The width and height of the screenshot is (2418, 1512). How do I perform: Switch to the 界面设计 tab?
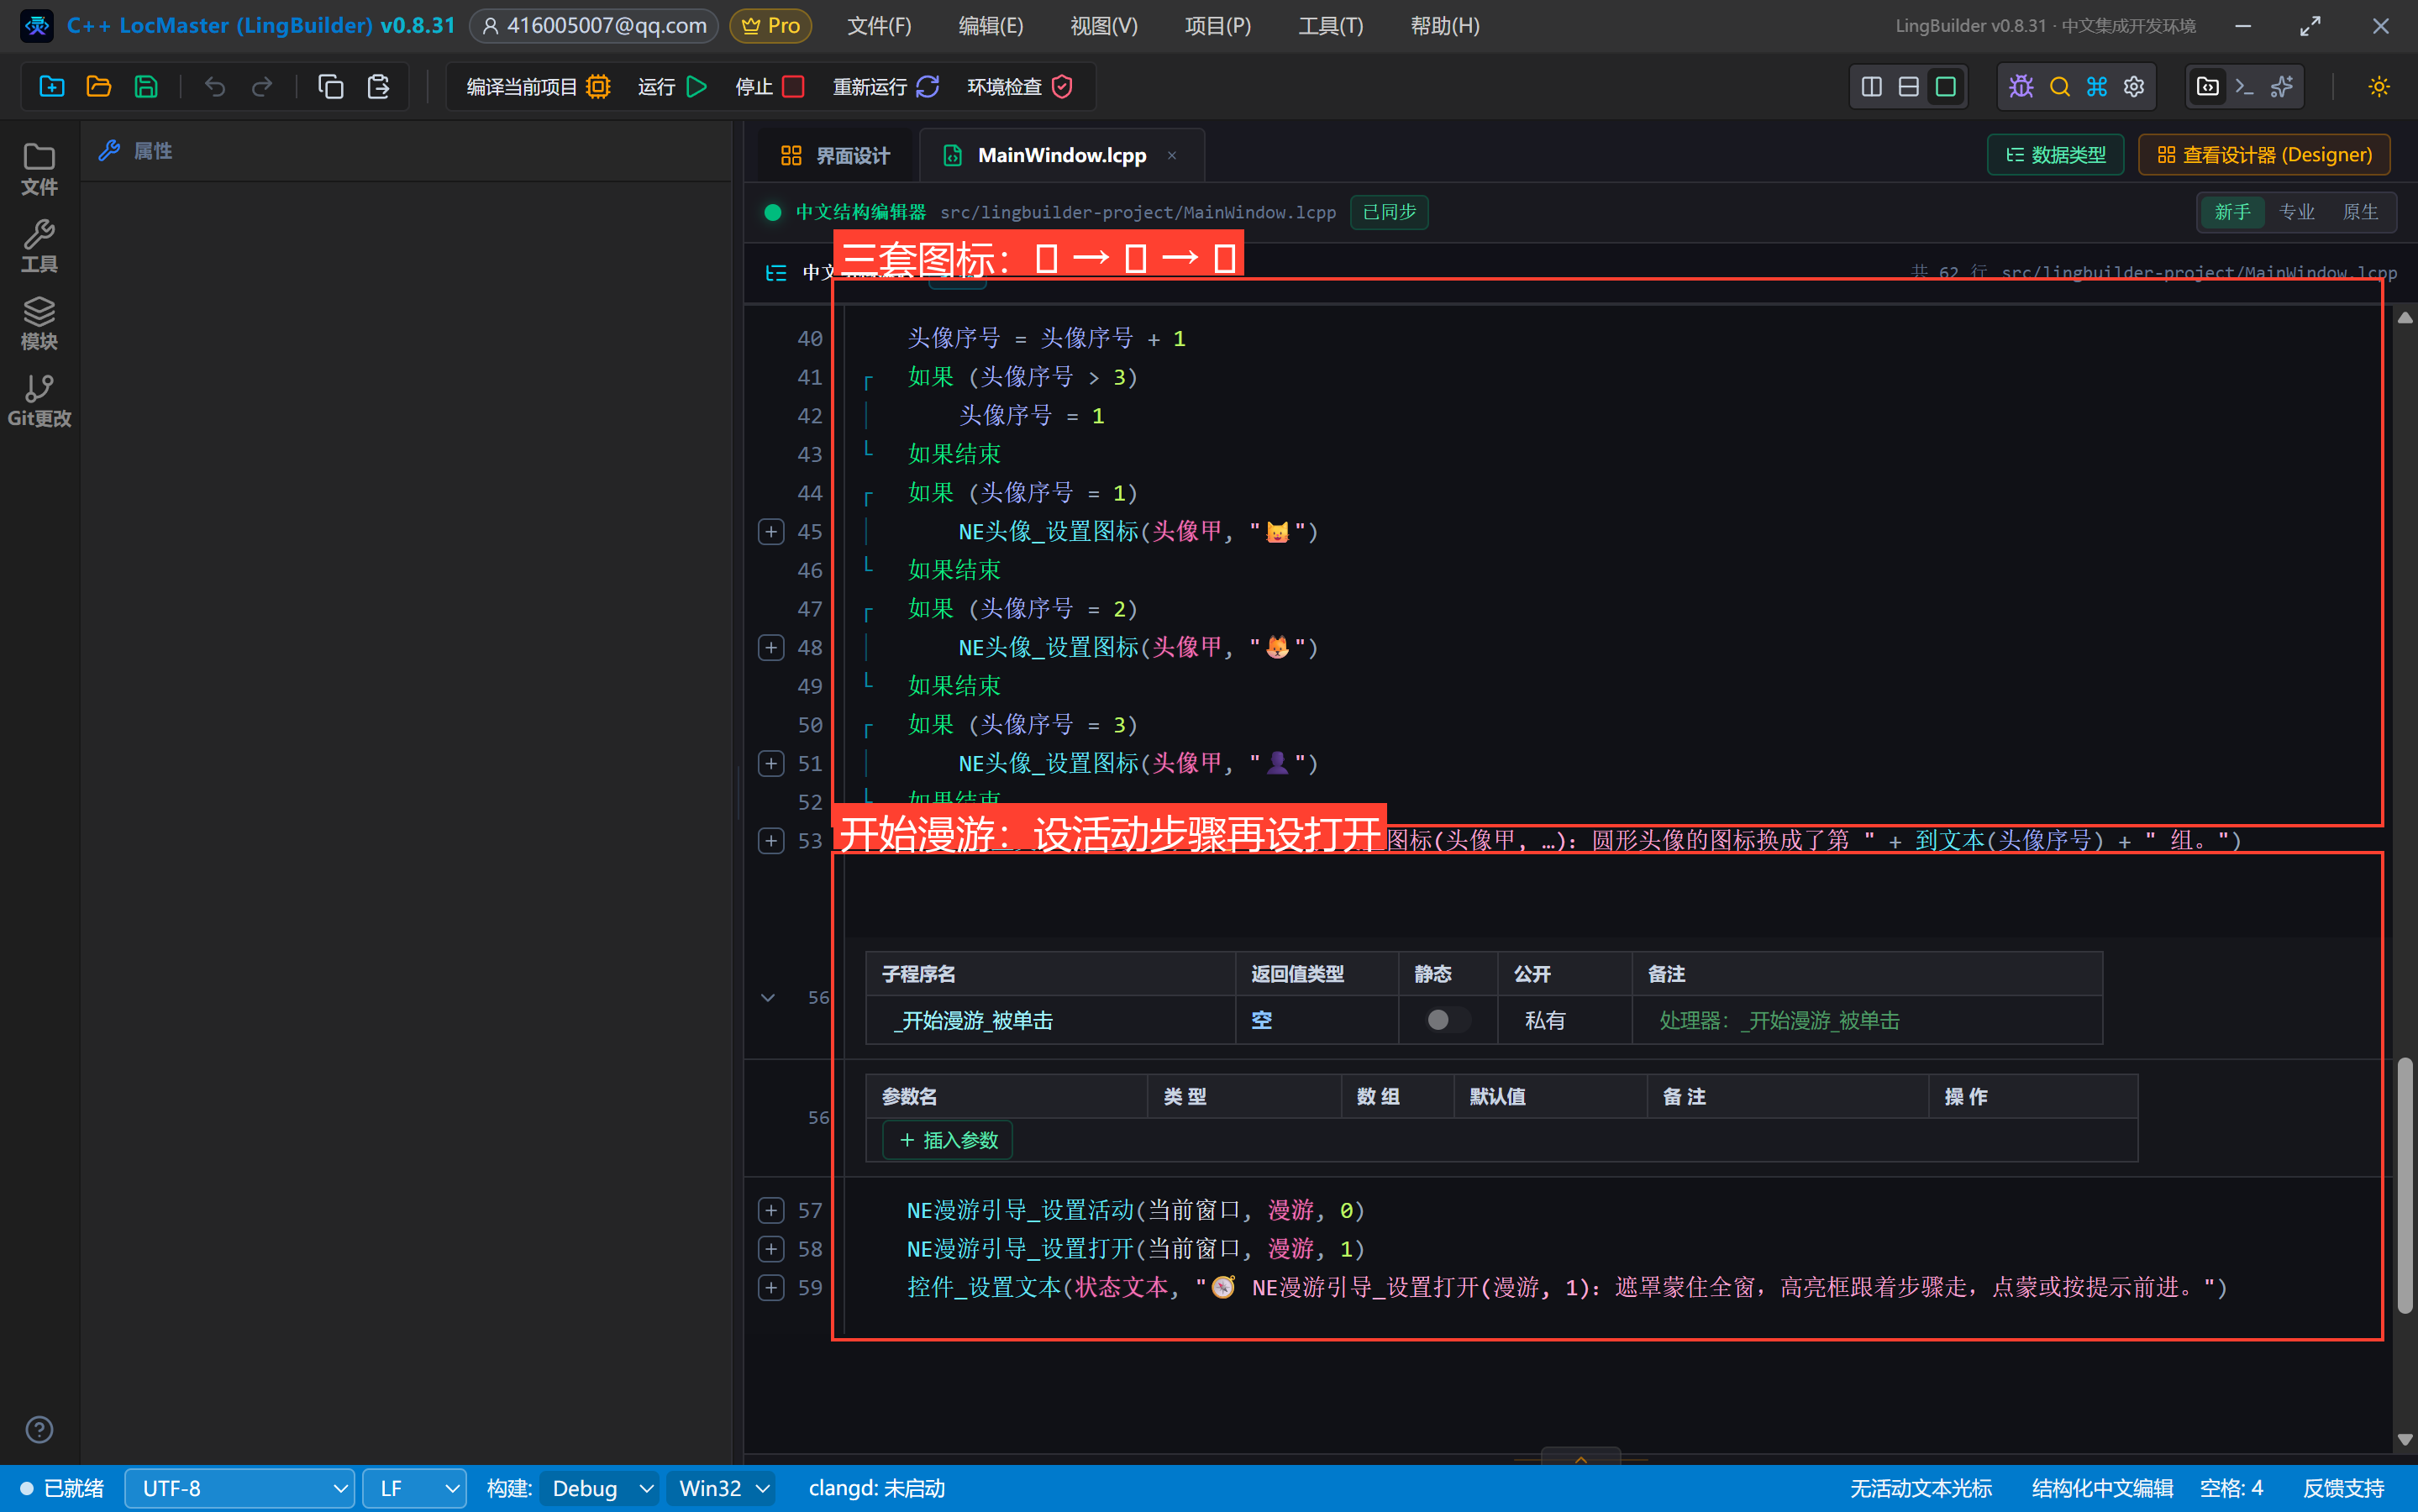click(x=836, y=155)
